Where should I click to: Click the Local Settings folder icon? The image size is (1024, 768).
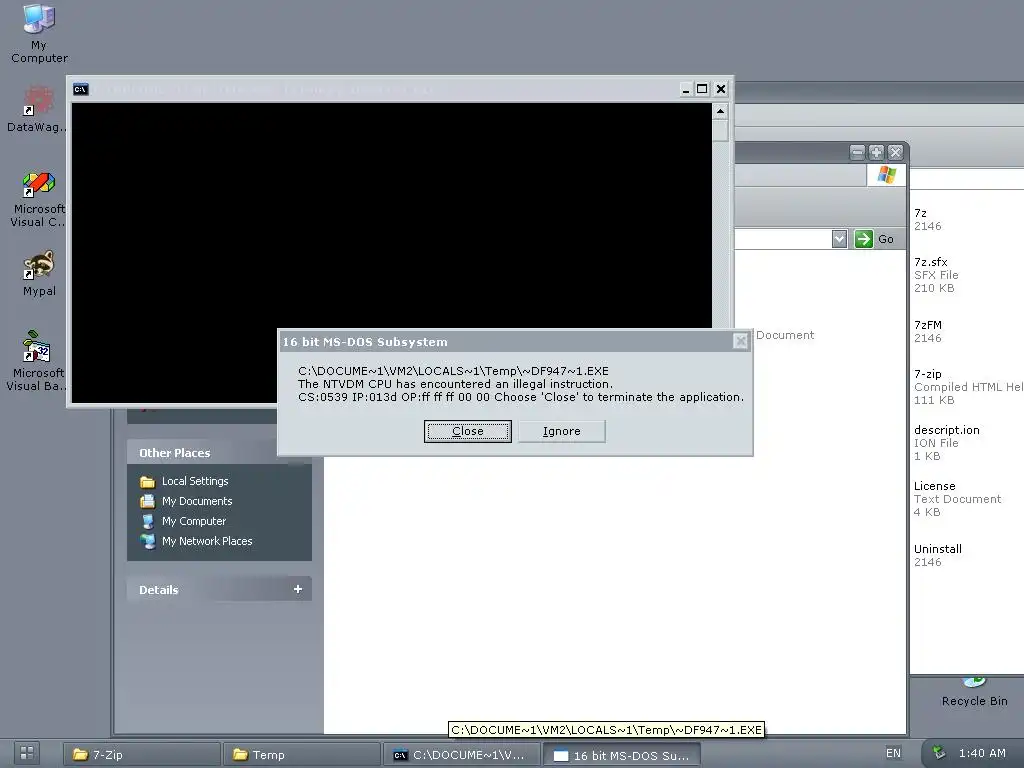148,481
